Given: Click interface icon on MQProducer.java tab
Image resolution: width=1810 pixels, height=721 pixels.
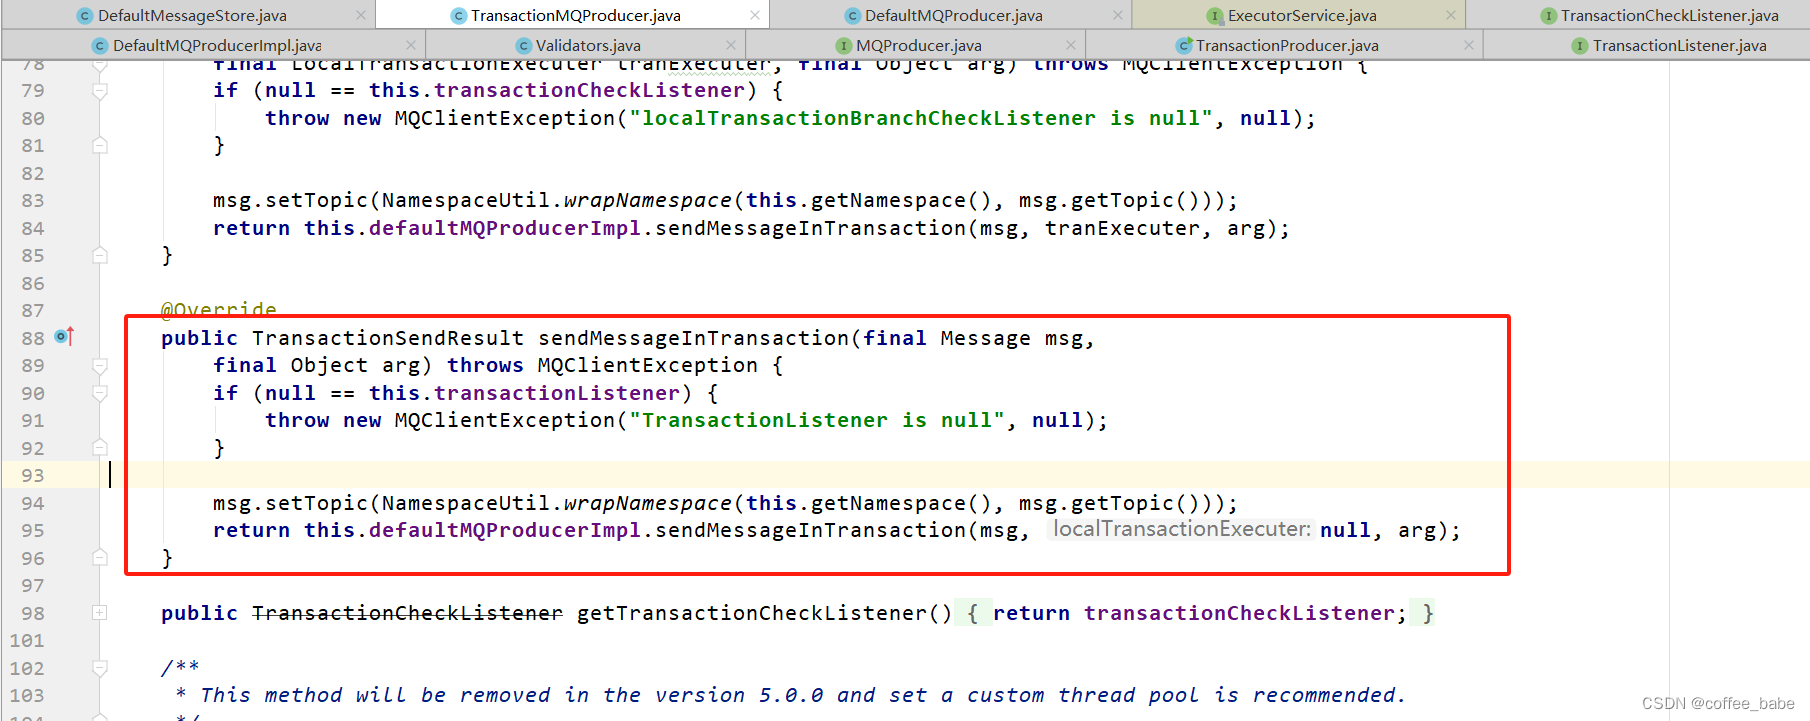Looking at the screenshot, I should (x=843, y=46).
